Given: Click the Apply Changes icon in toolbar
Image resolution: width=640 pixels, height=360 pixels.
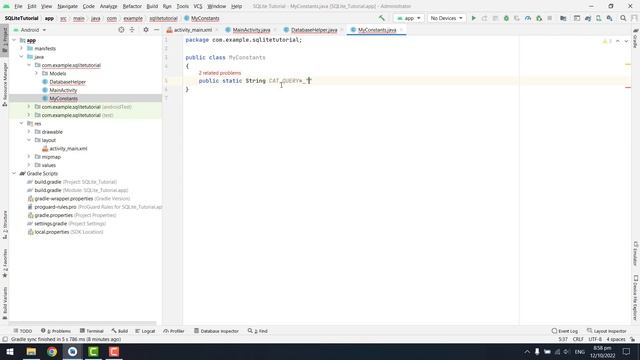Looking at the screenshot, I should [x=484, y=18].
